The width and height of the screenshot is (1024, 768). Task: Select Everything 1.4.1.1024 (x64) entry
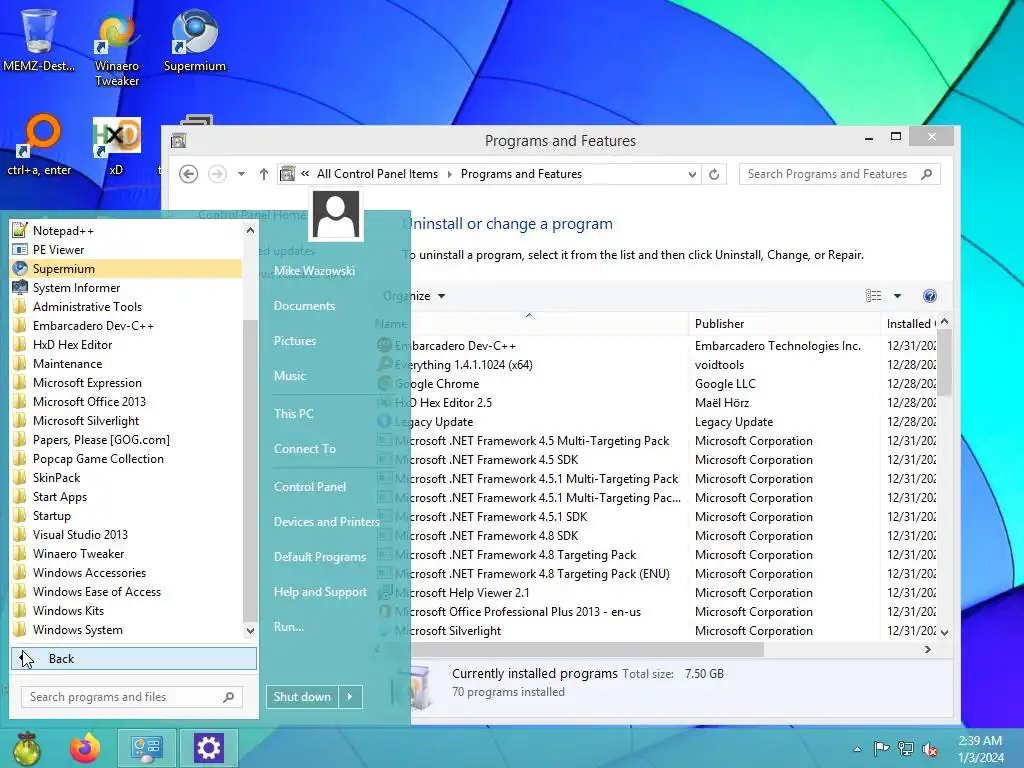[x=463, y=365]
